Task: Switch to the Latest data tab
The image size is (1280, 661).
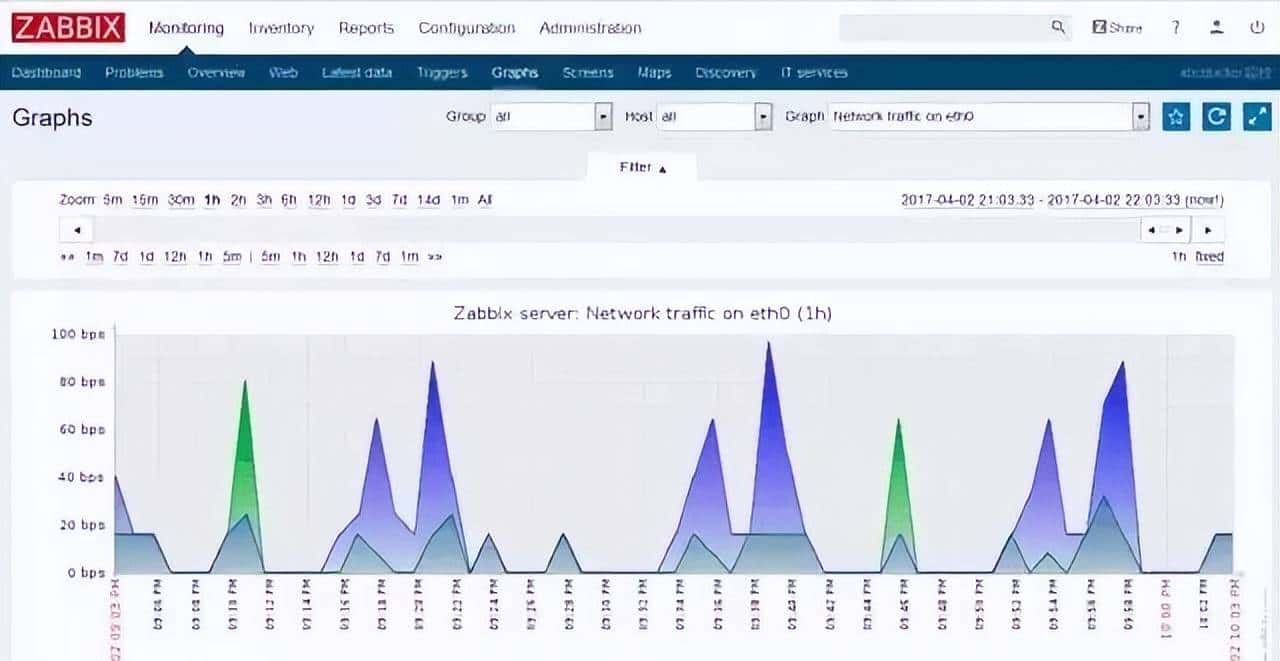Action: (356, 73)
